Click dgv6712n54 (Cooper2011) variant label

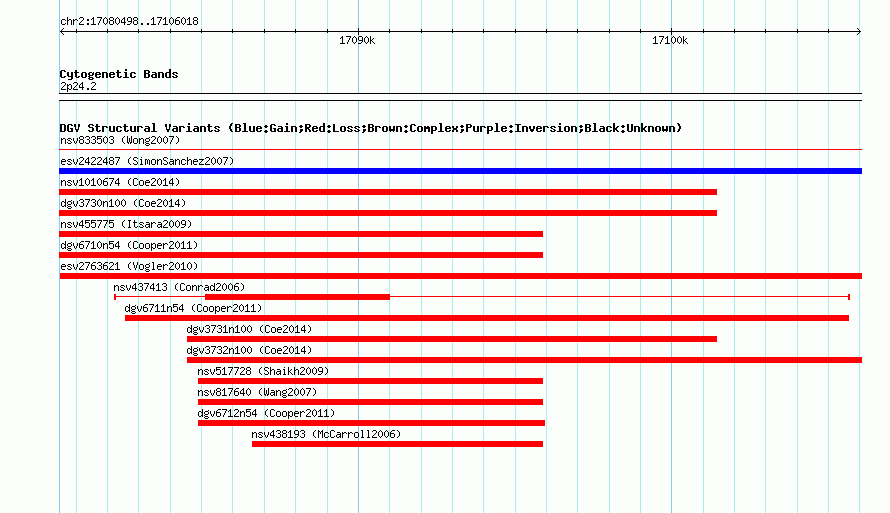(x=266, y=413)
